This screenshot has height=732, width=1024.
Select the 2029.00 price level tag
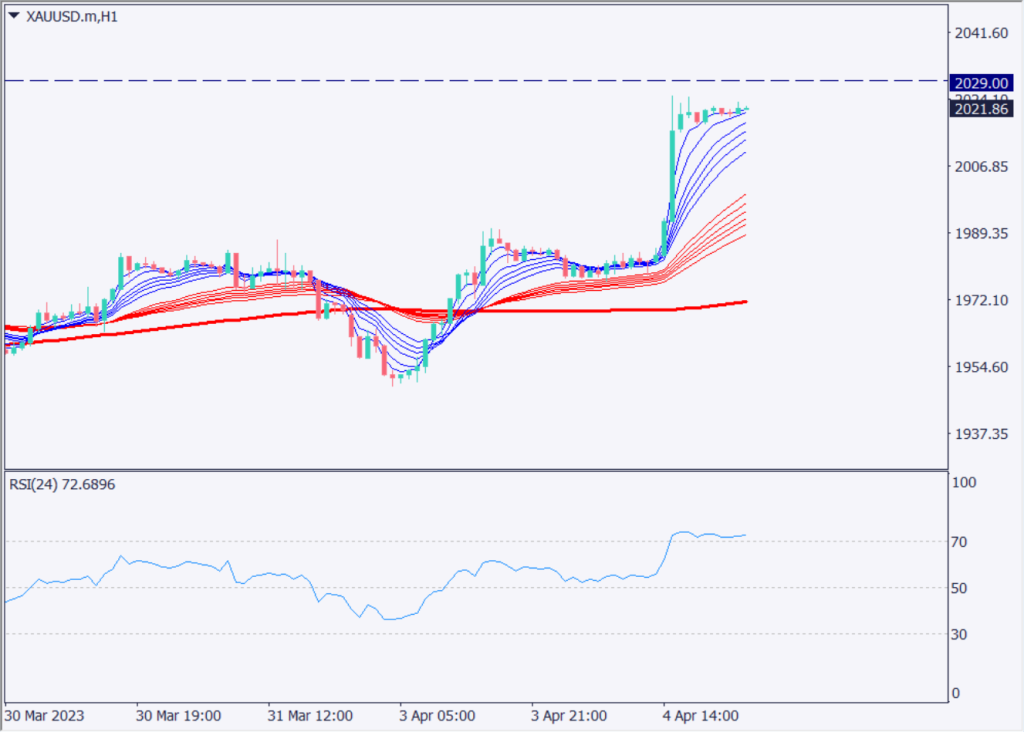pos(979,80)
